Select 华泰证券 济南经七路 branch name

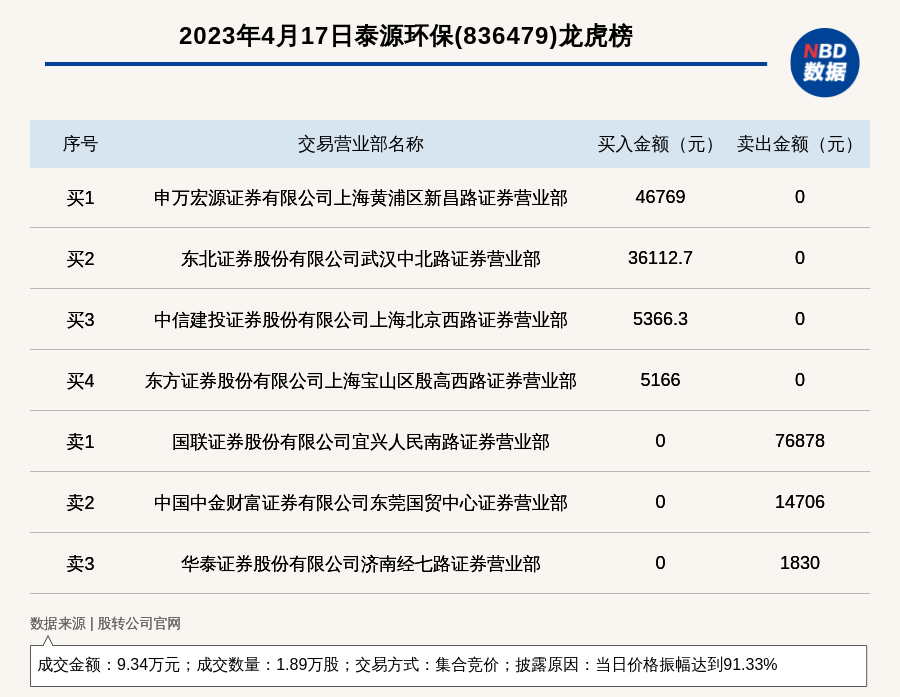pyautogui.click(x=360, y=563)
